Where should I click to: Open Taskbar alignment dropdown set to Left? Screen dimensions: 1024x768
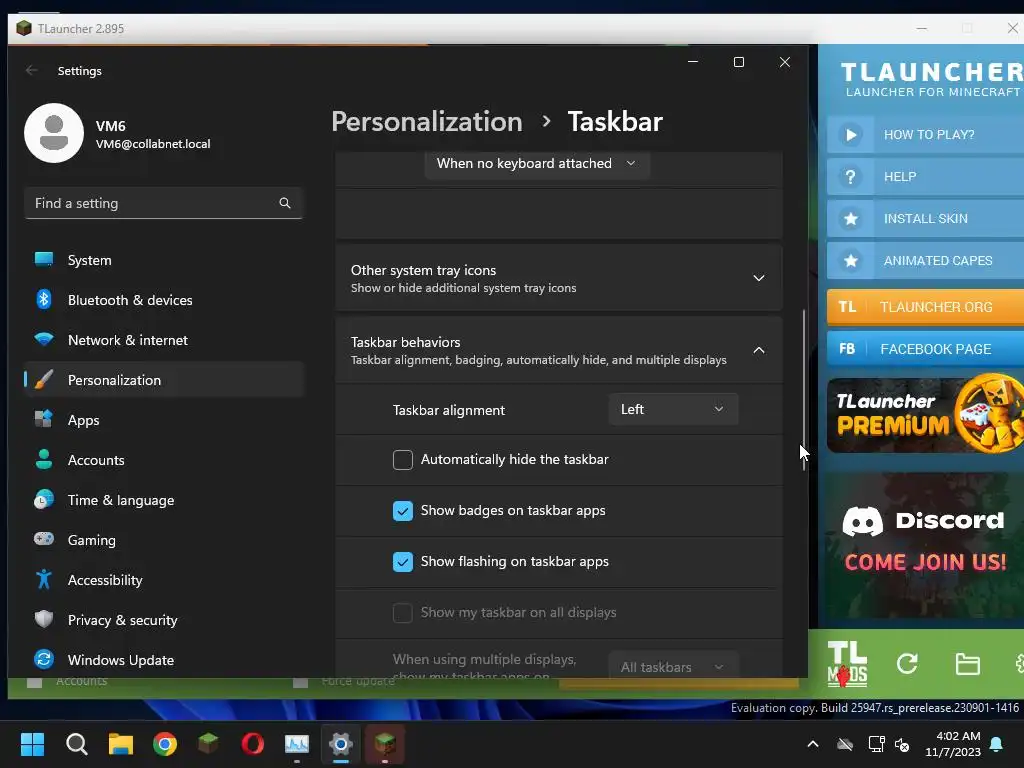(673, 409)
